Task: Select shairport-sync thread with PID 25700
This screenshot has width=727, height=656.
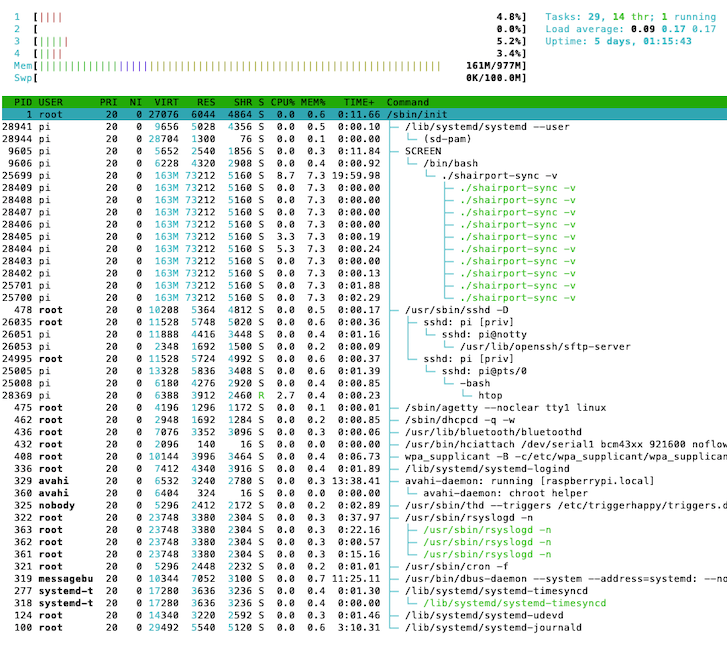Action: coord(364,298)
